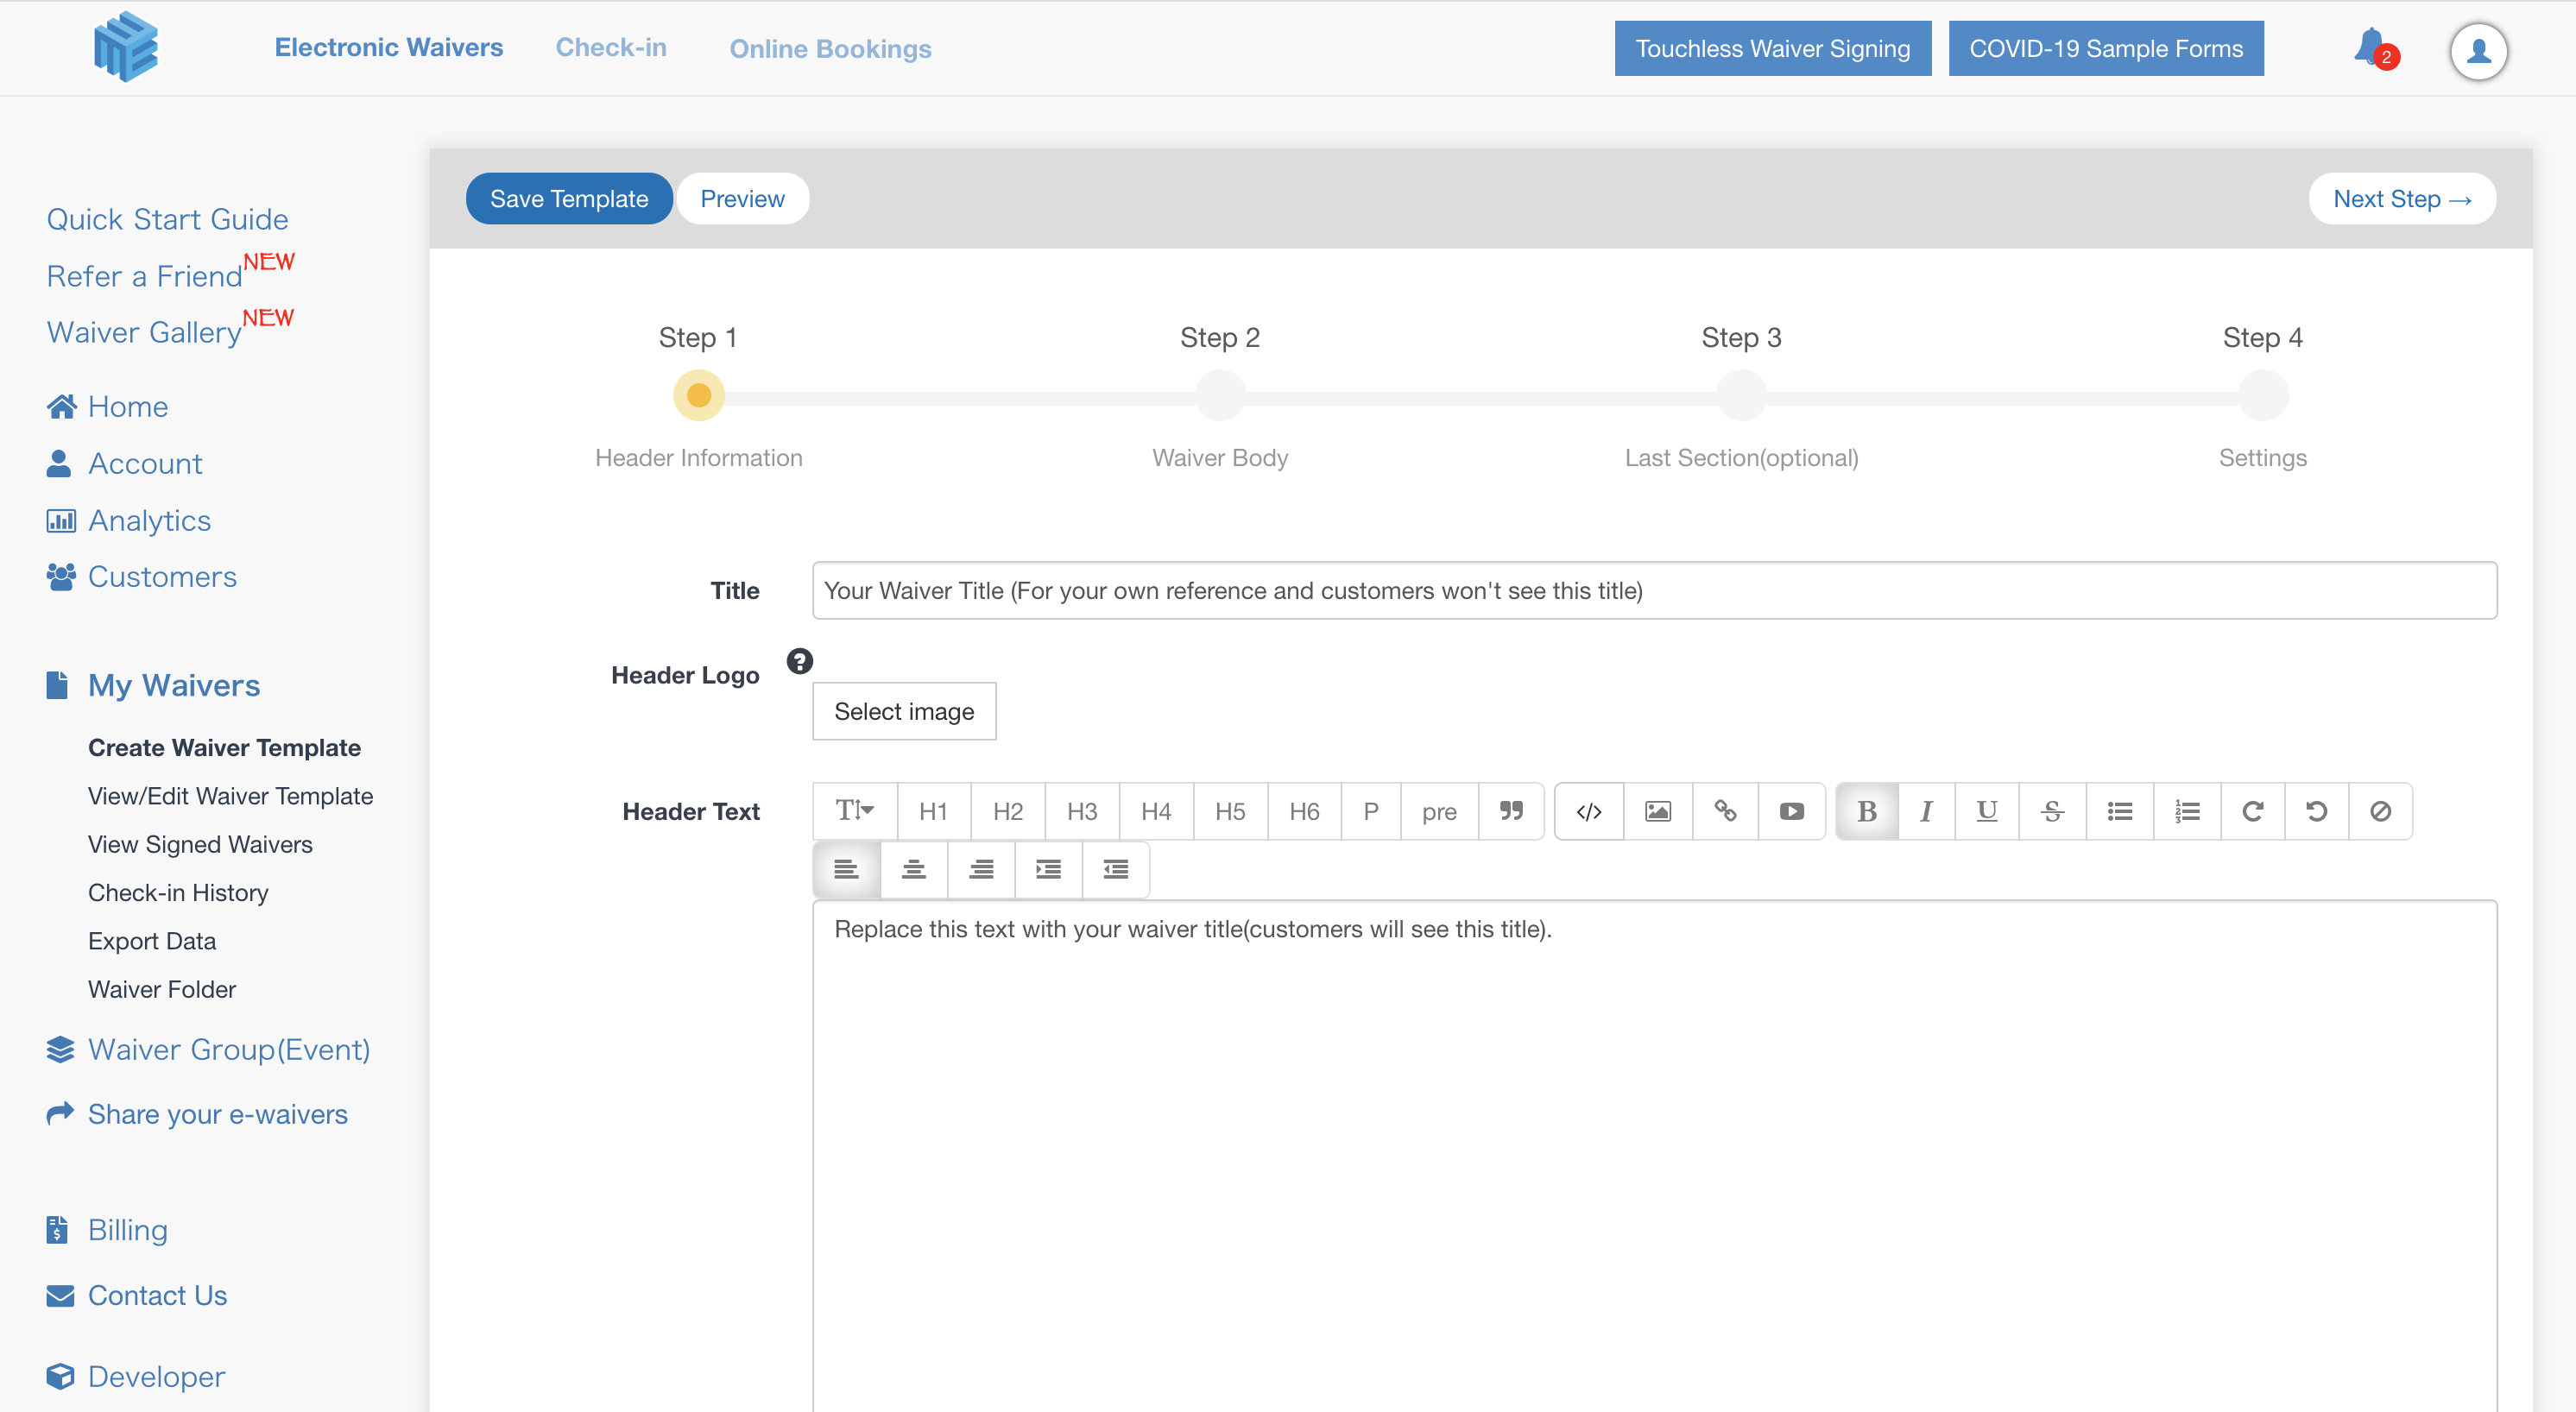Insert an image using the editor toolbar
Image resolution: width=2576 pixels, height=1412 pixels.
pyautogui.click(x=1657, y=811)
